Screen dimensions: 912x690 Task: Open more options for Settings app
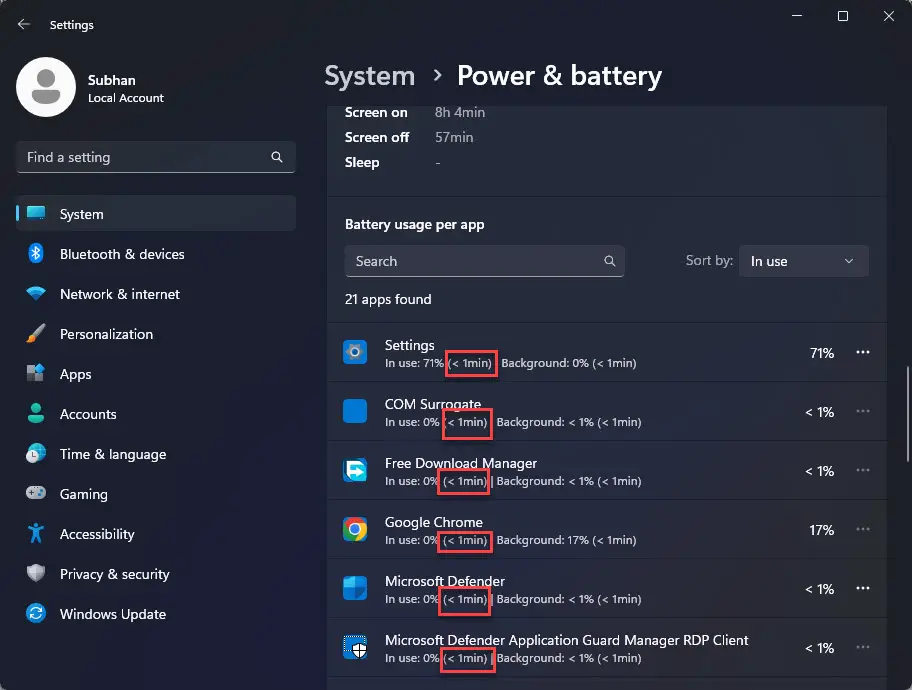point(863,353)
